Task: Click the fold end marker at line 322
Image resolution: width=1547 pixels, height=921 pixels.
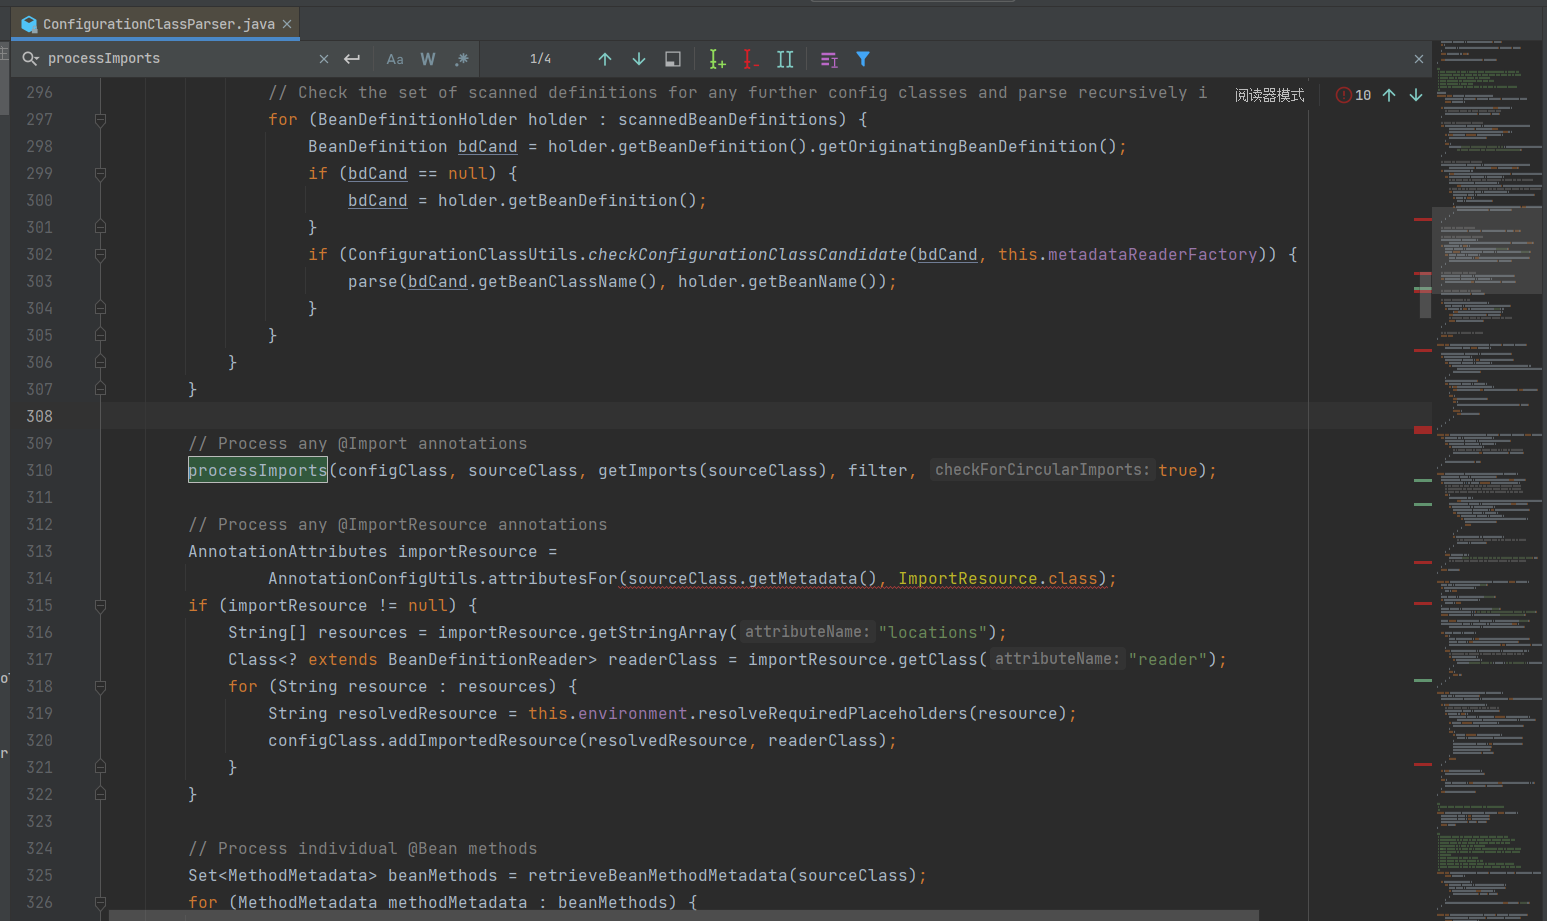Action: click(x=100, y=795)
